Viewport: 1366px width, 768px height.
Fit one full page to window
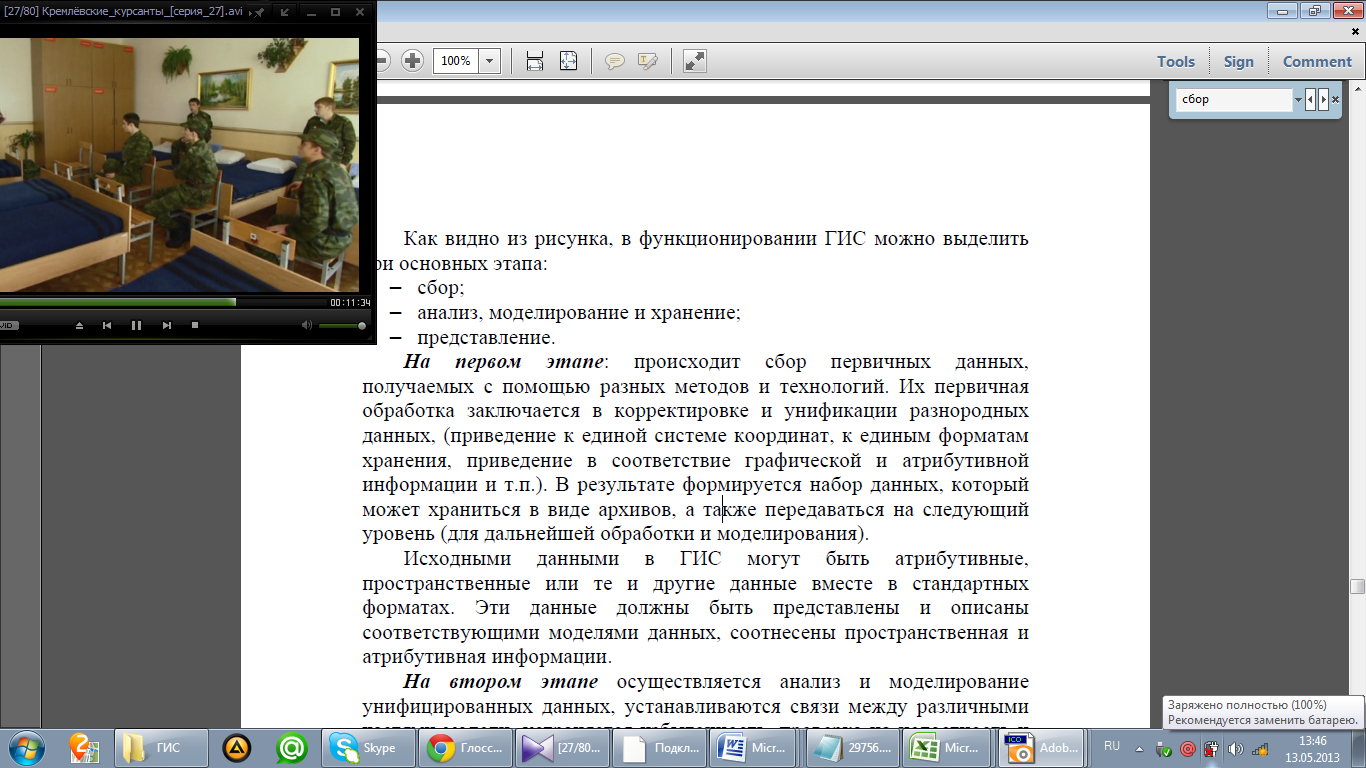coord(568,61)
